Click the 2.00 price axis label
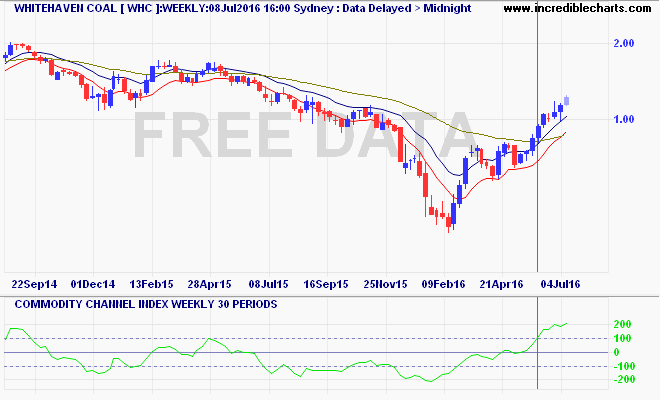This screenshot has width=660, height=400. [624, 43]
